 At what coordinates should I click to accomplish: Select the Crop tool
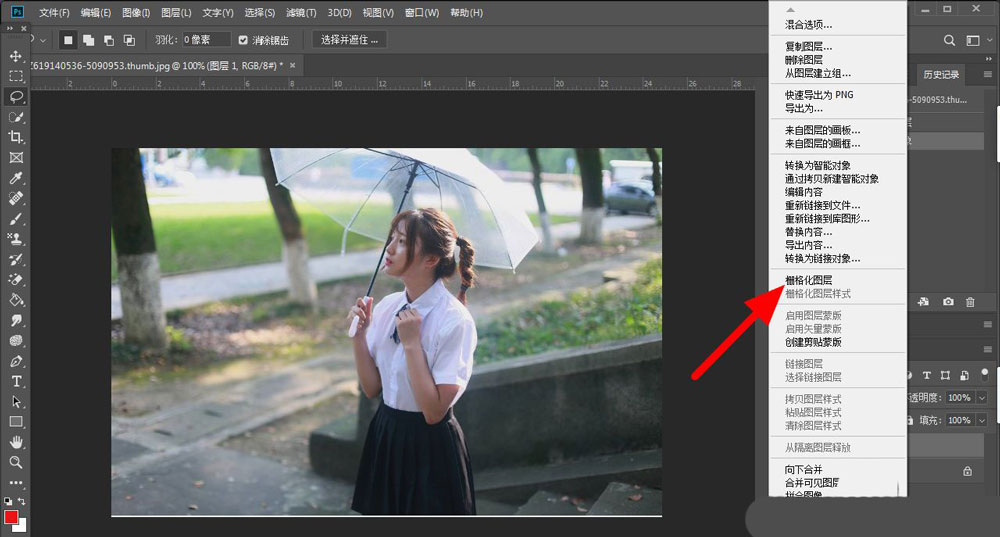tap(16, 137)
